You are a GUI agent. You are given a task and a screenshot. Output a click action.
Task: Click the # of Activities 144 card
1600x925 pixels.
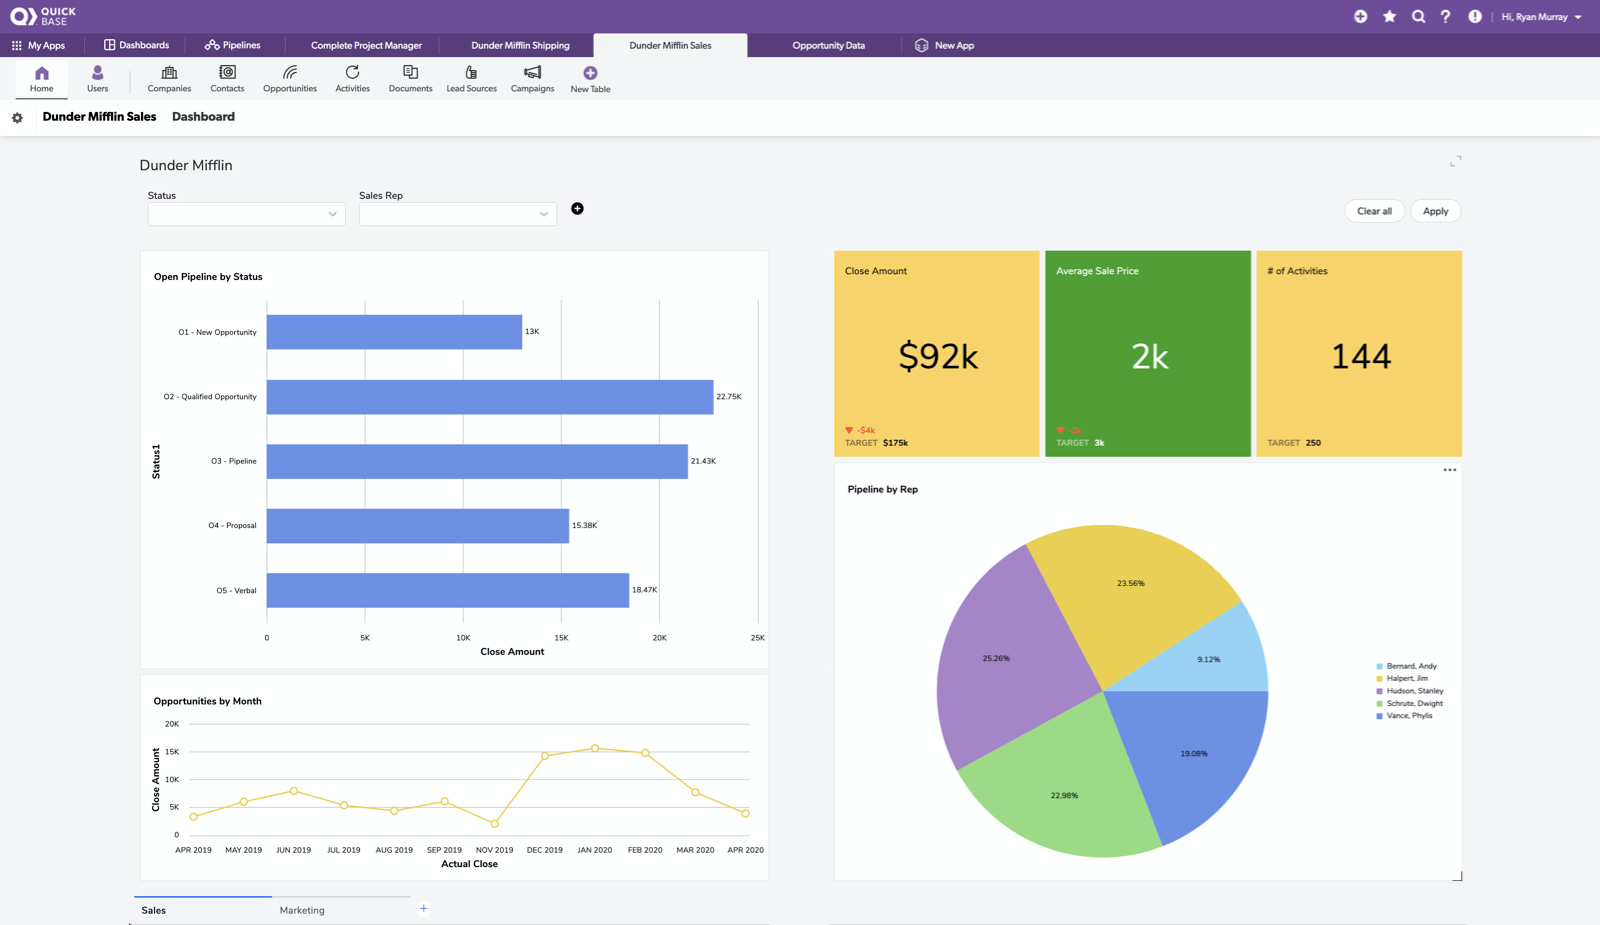tap(1359, 354)
